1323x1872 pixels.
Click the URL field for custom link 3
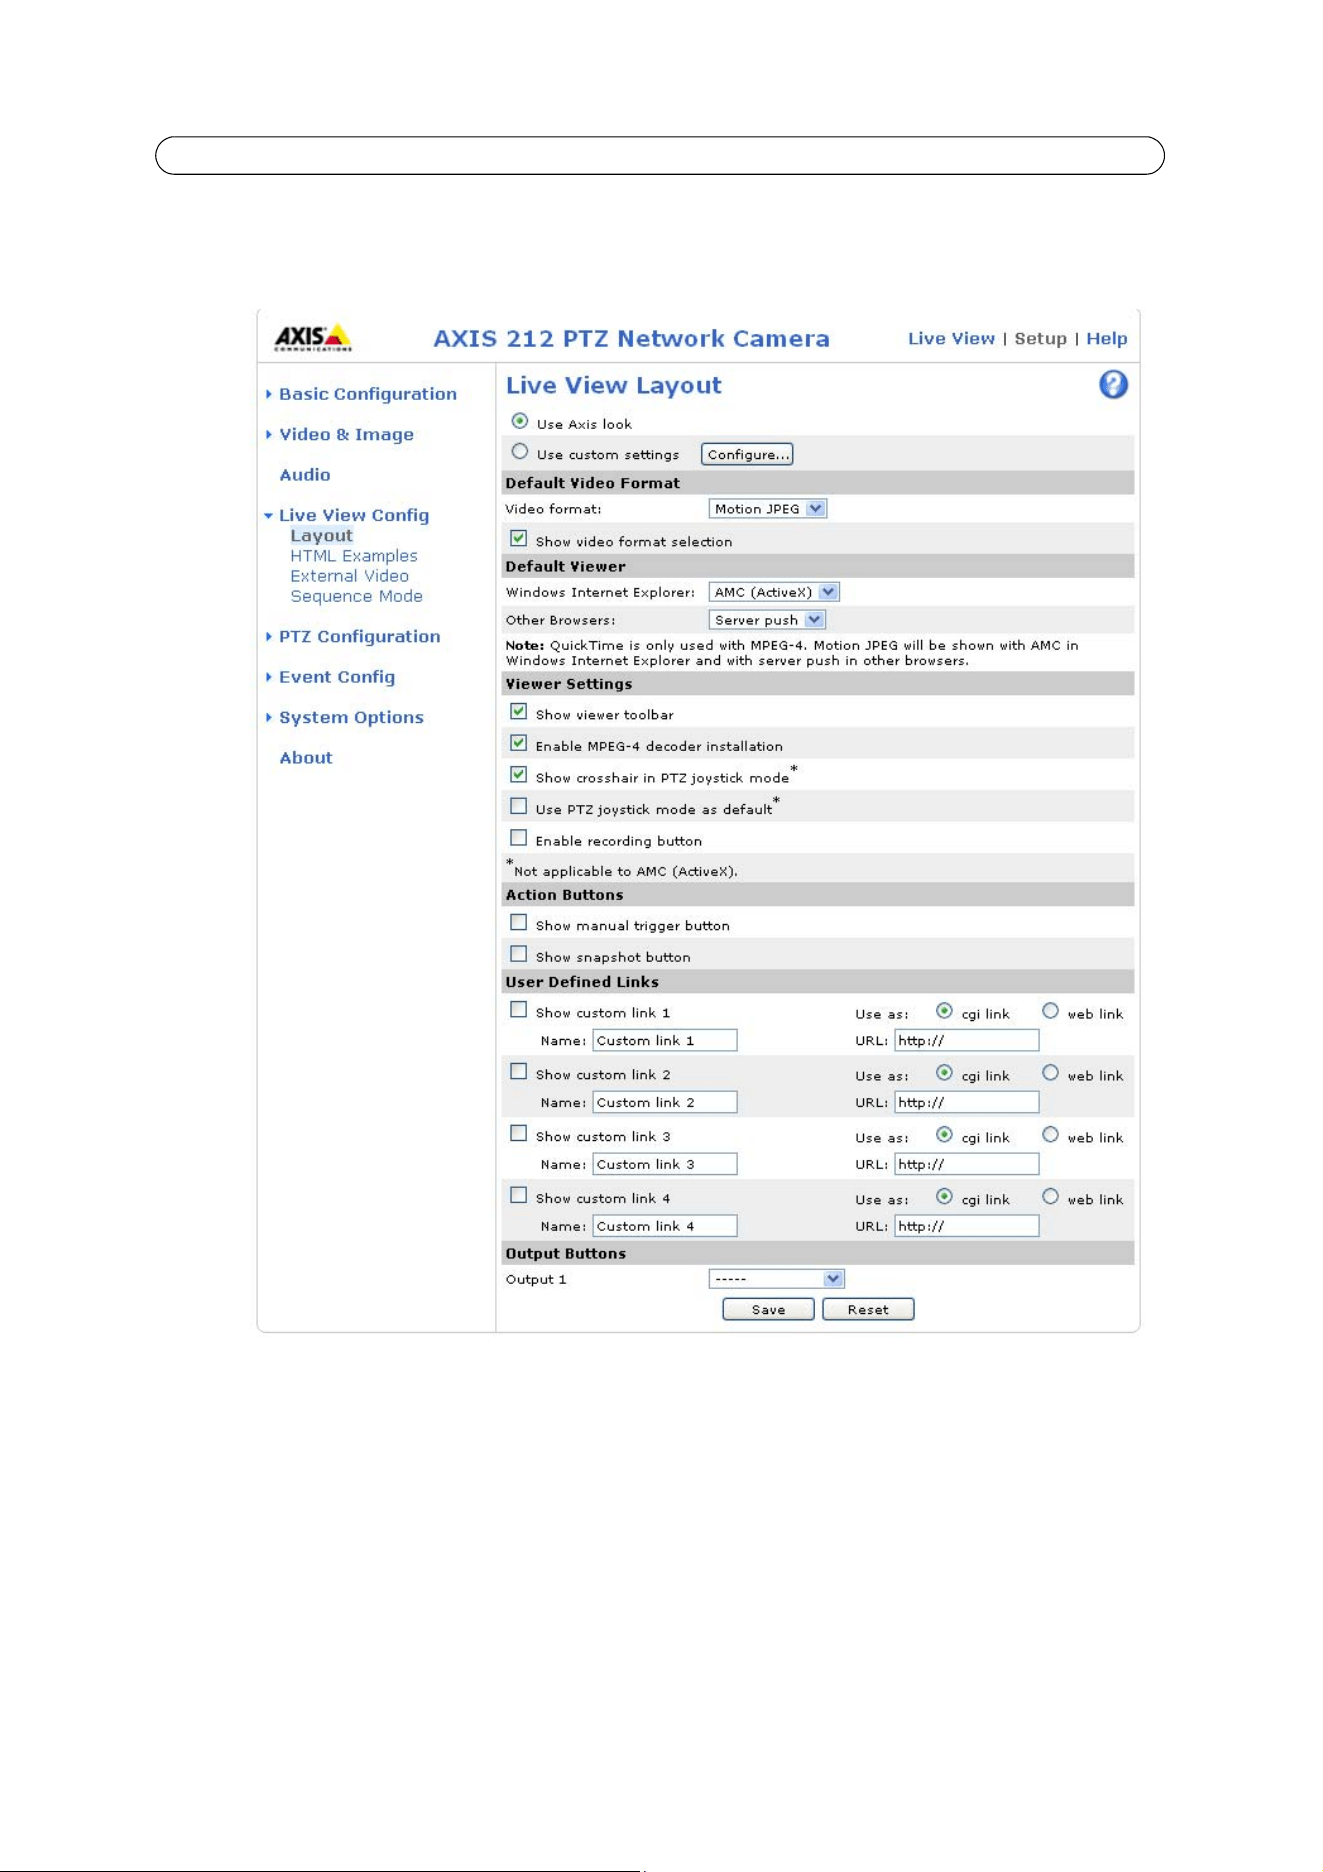tap(967, 1165)
